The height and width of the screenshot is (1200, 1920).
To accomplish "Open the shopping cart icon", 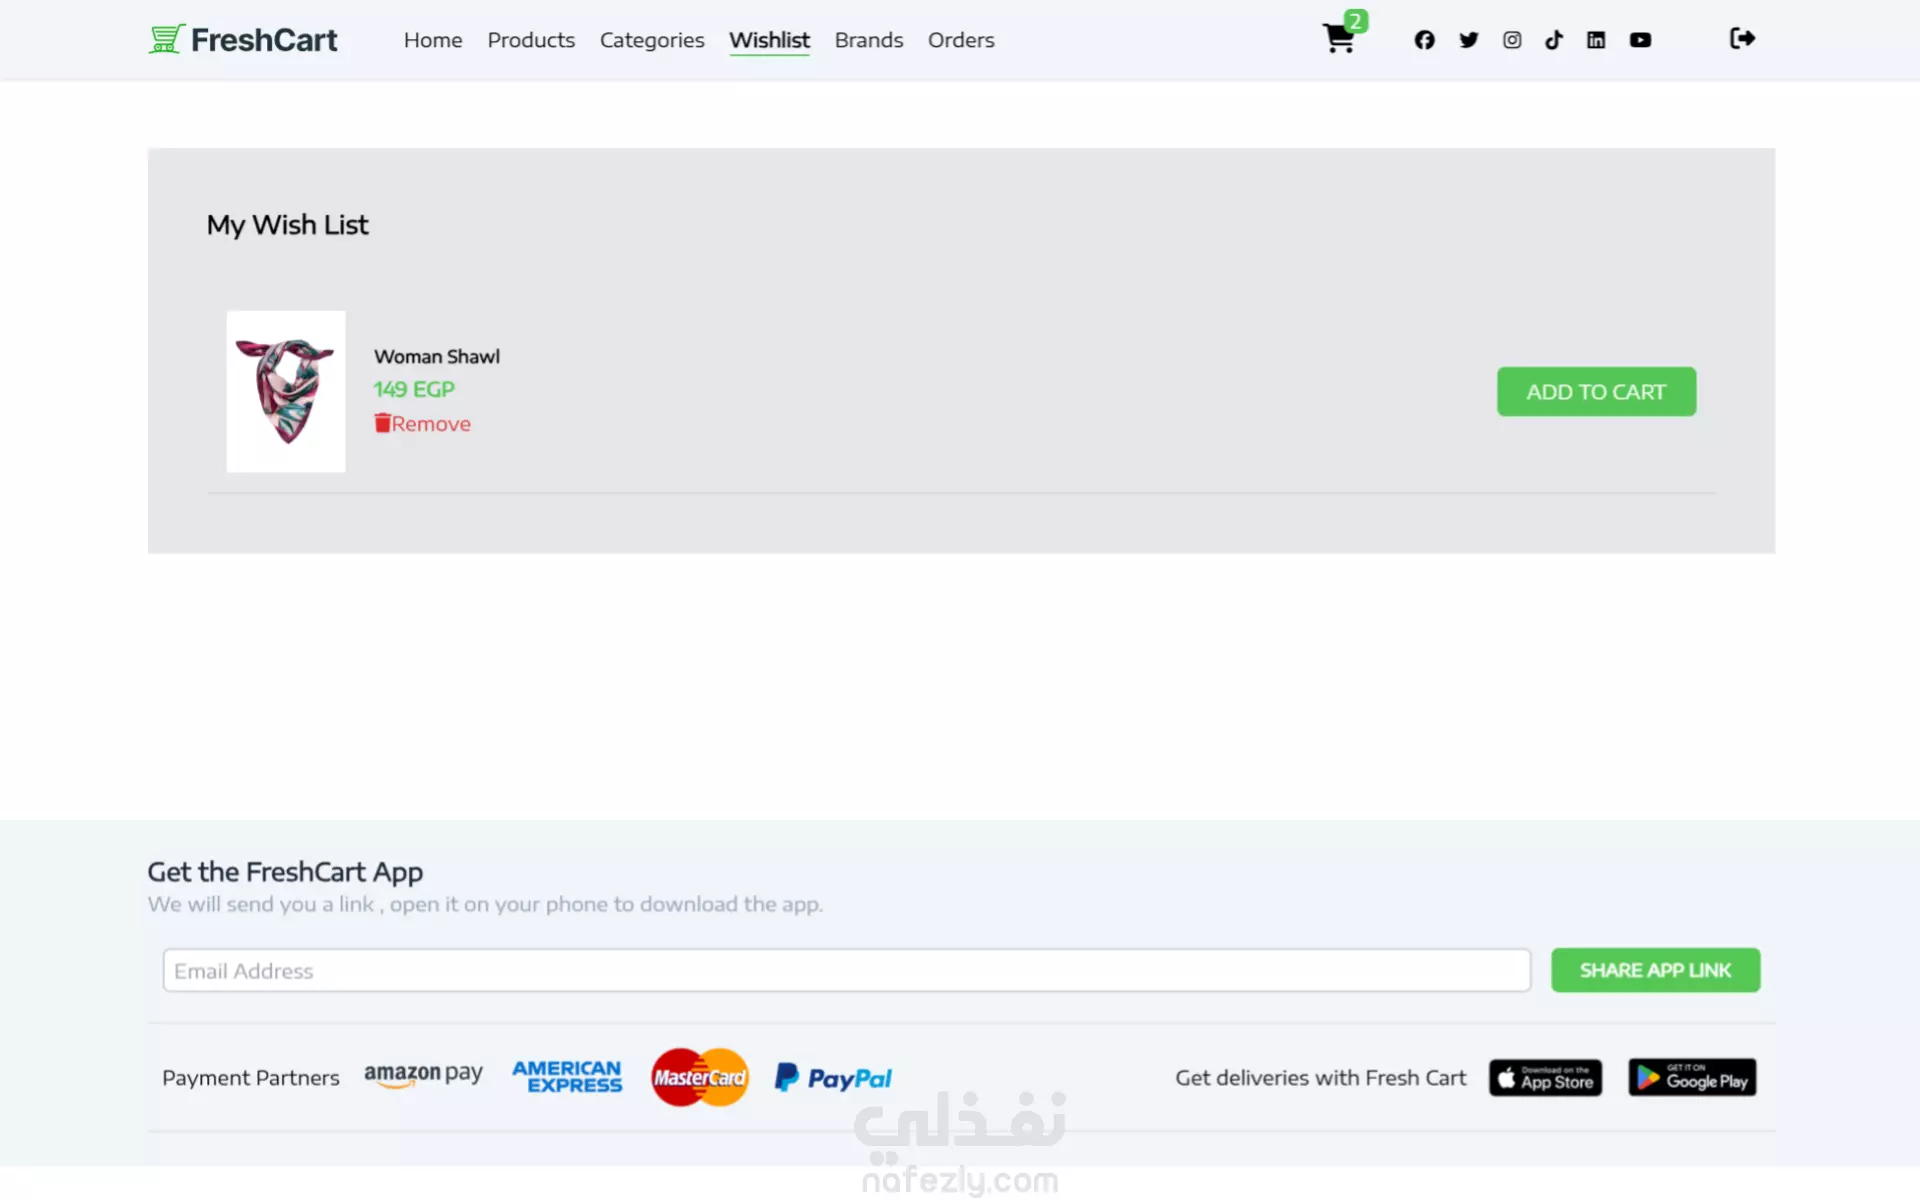I will (x=1339, y=39).
